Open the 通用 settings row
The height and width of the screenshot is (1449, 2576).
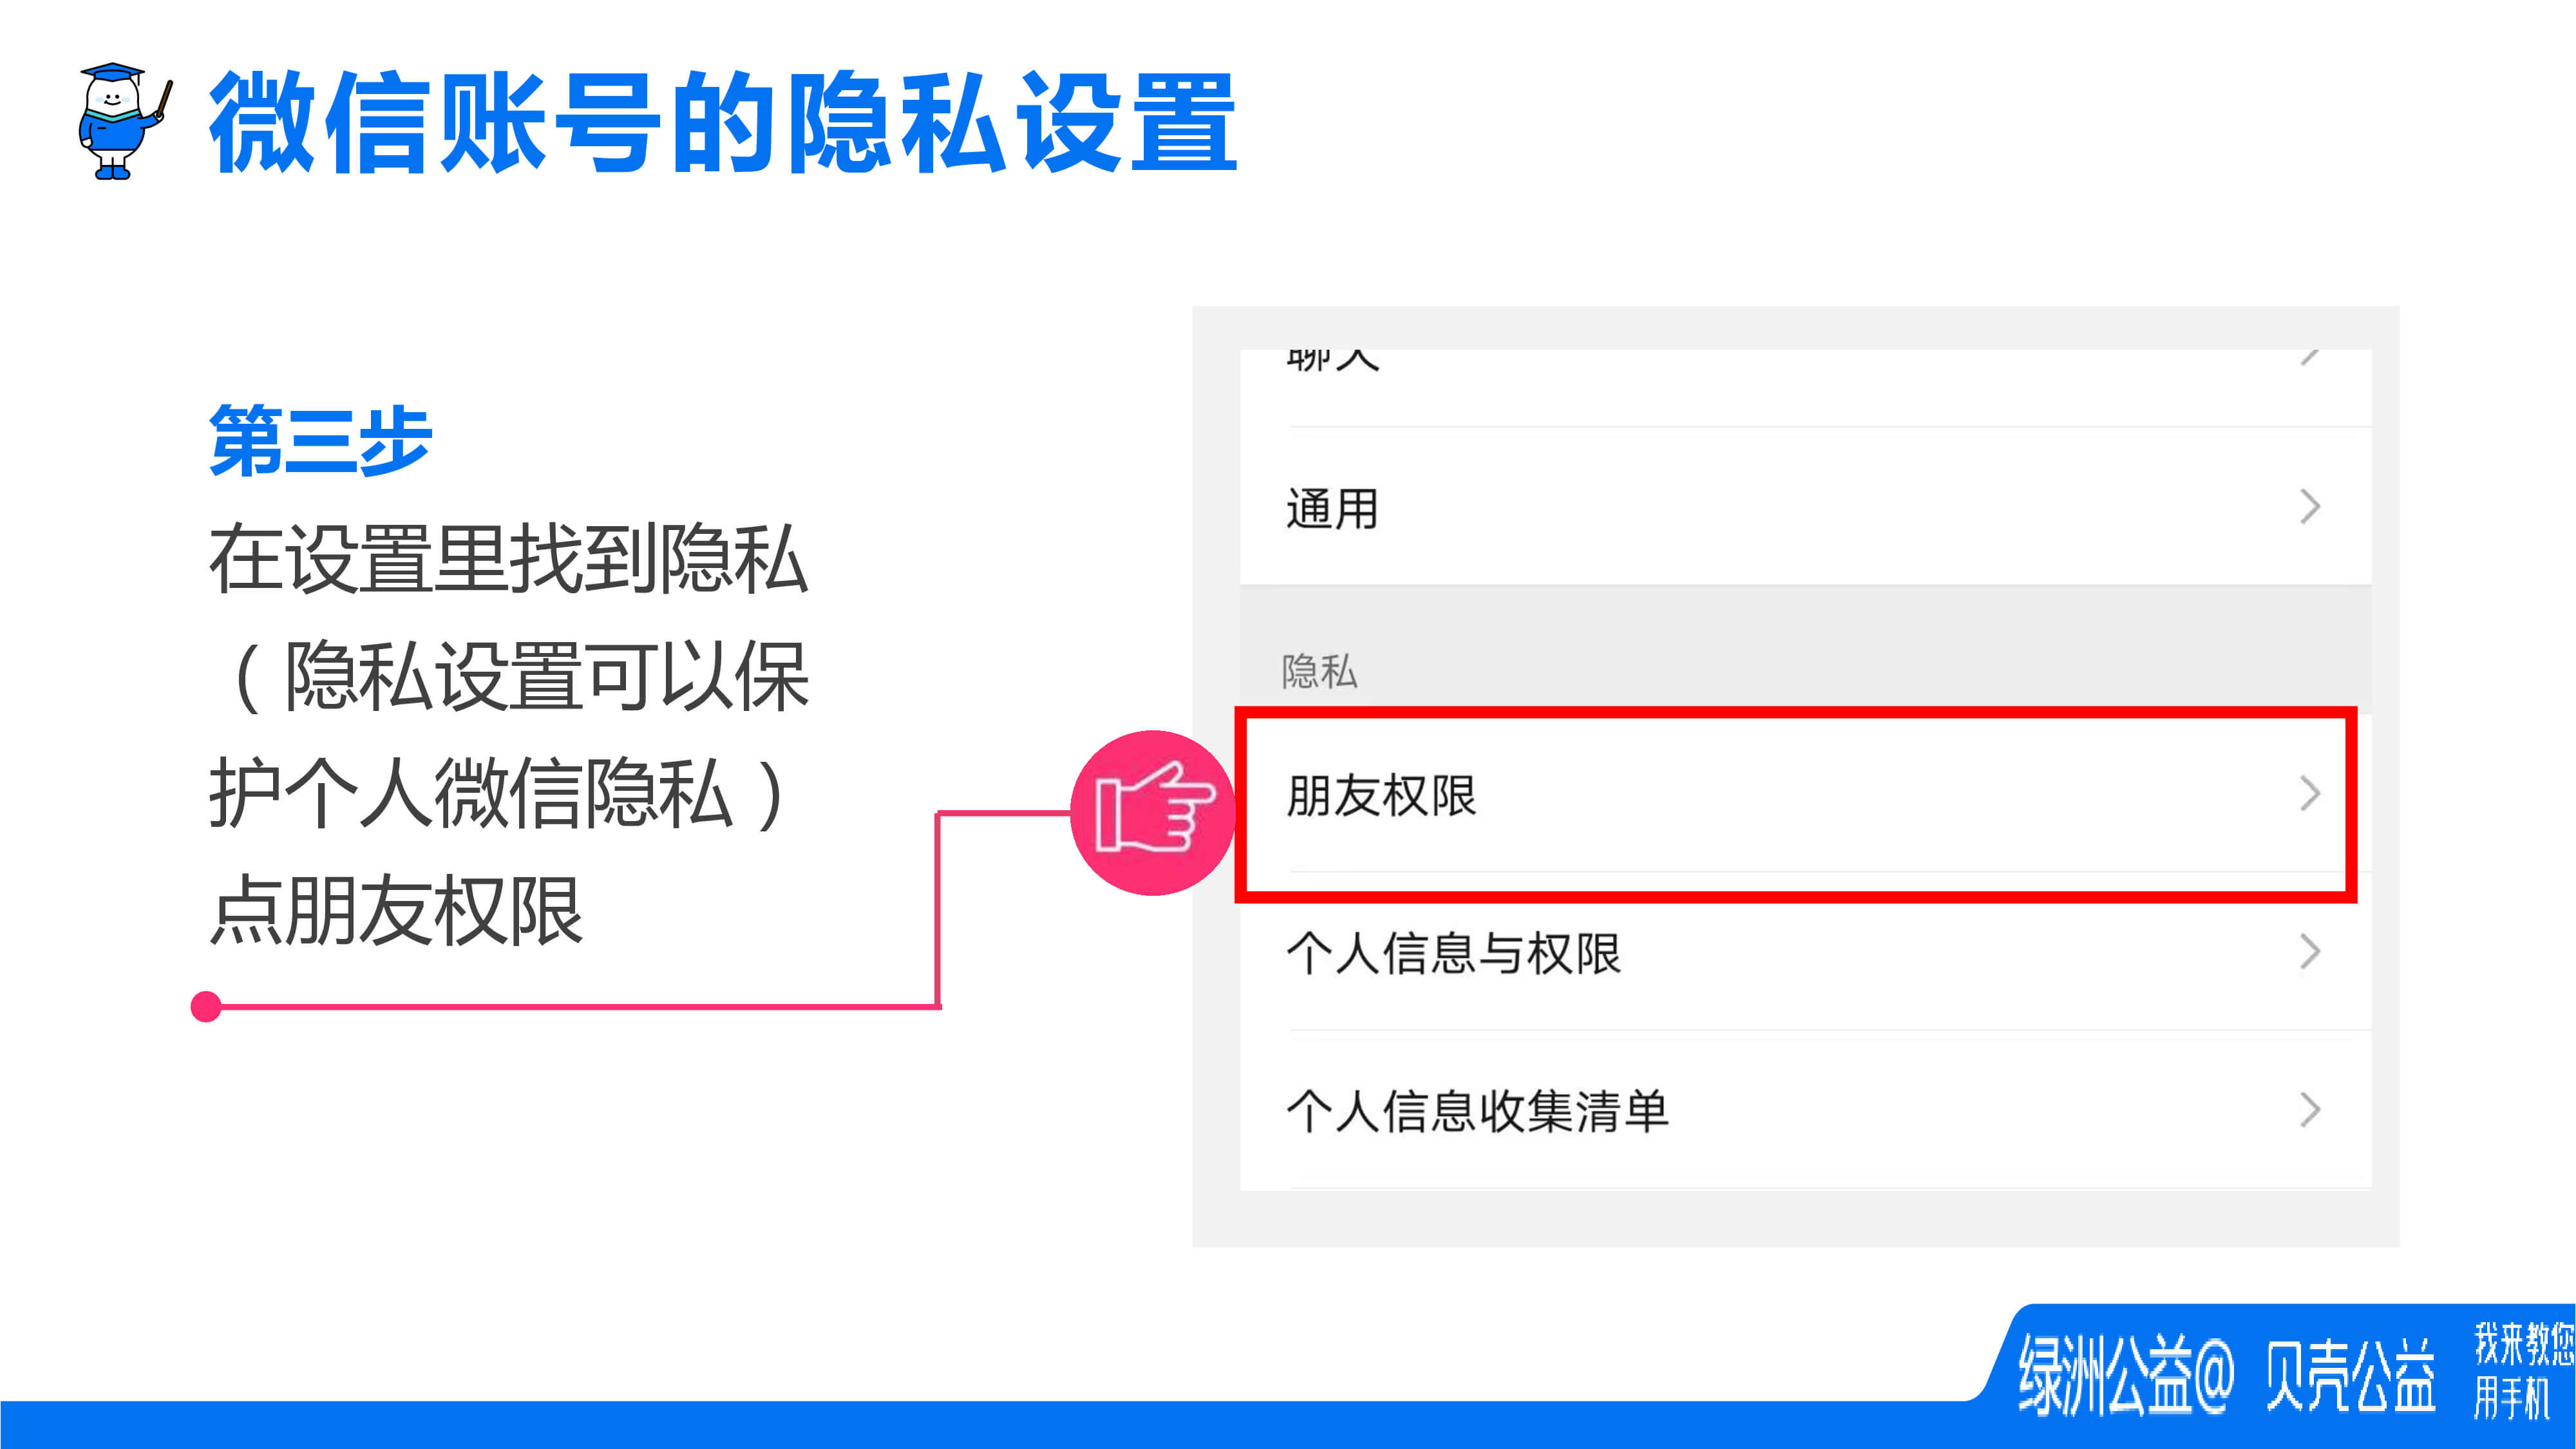pos(1805,507)
